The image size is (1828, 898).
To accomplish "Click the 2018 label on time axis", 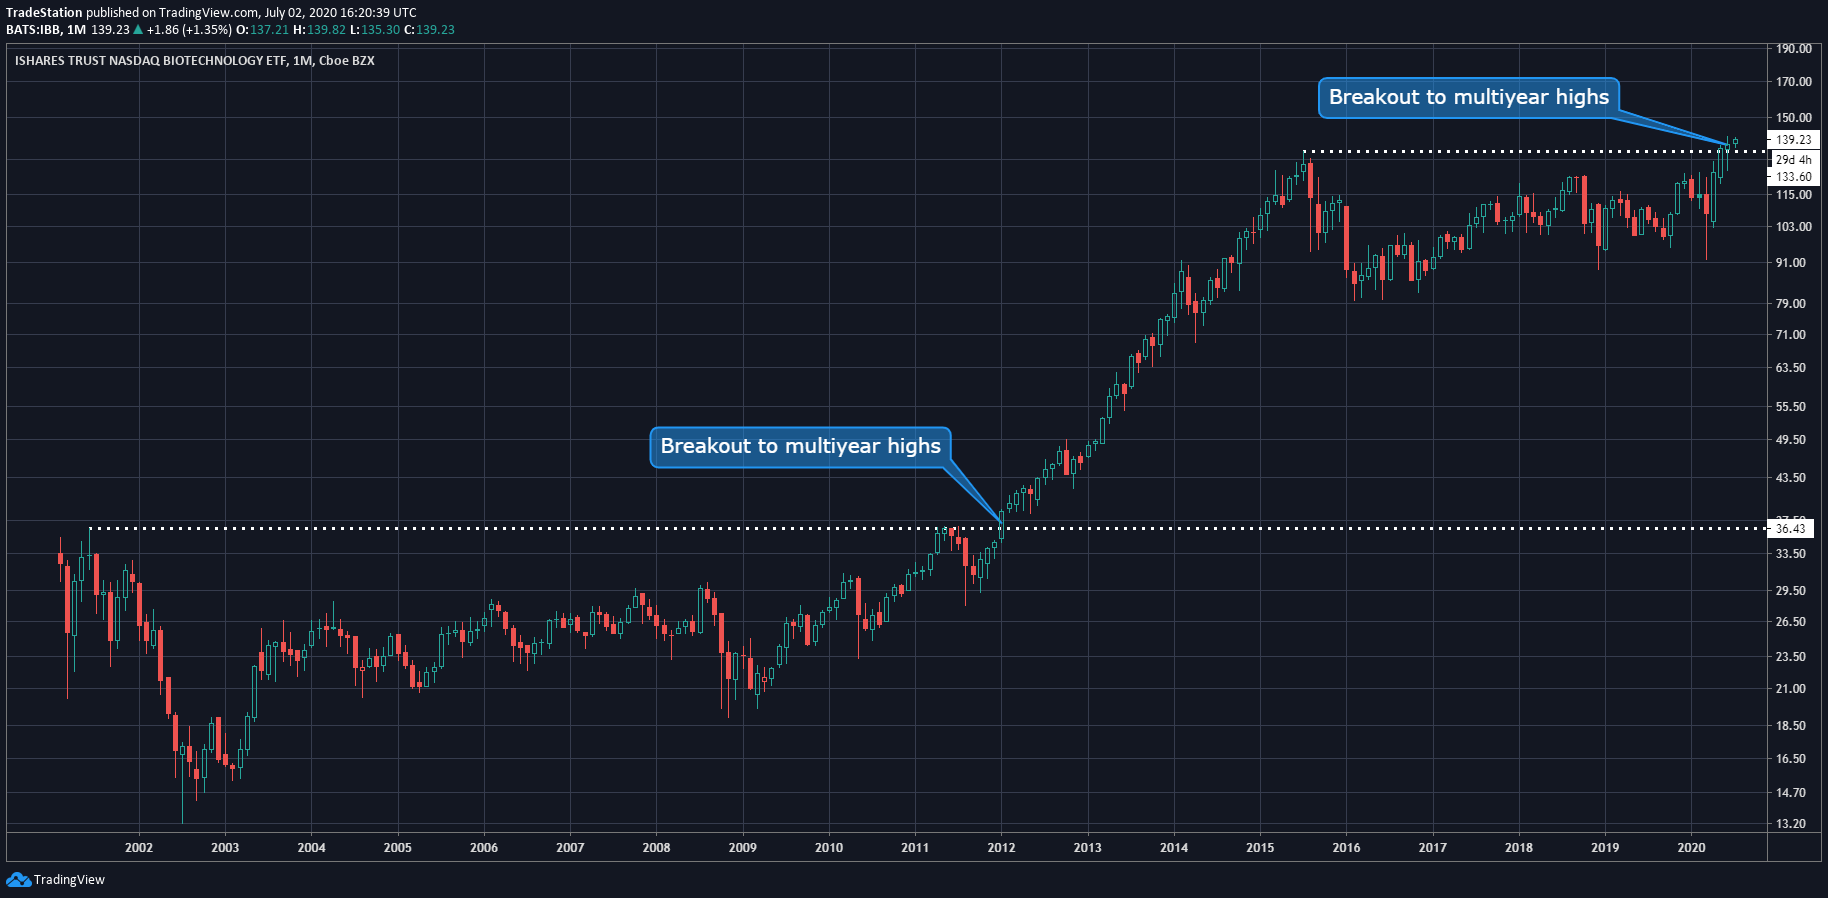I will pos(1519,848).
